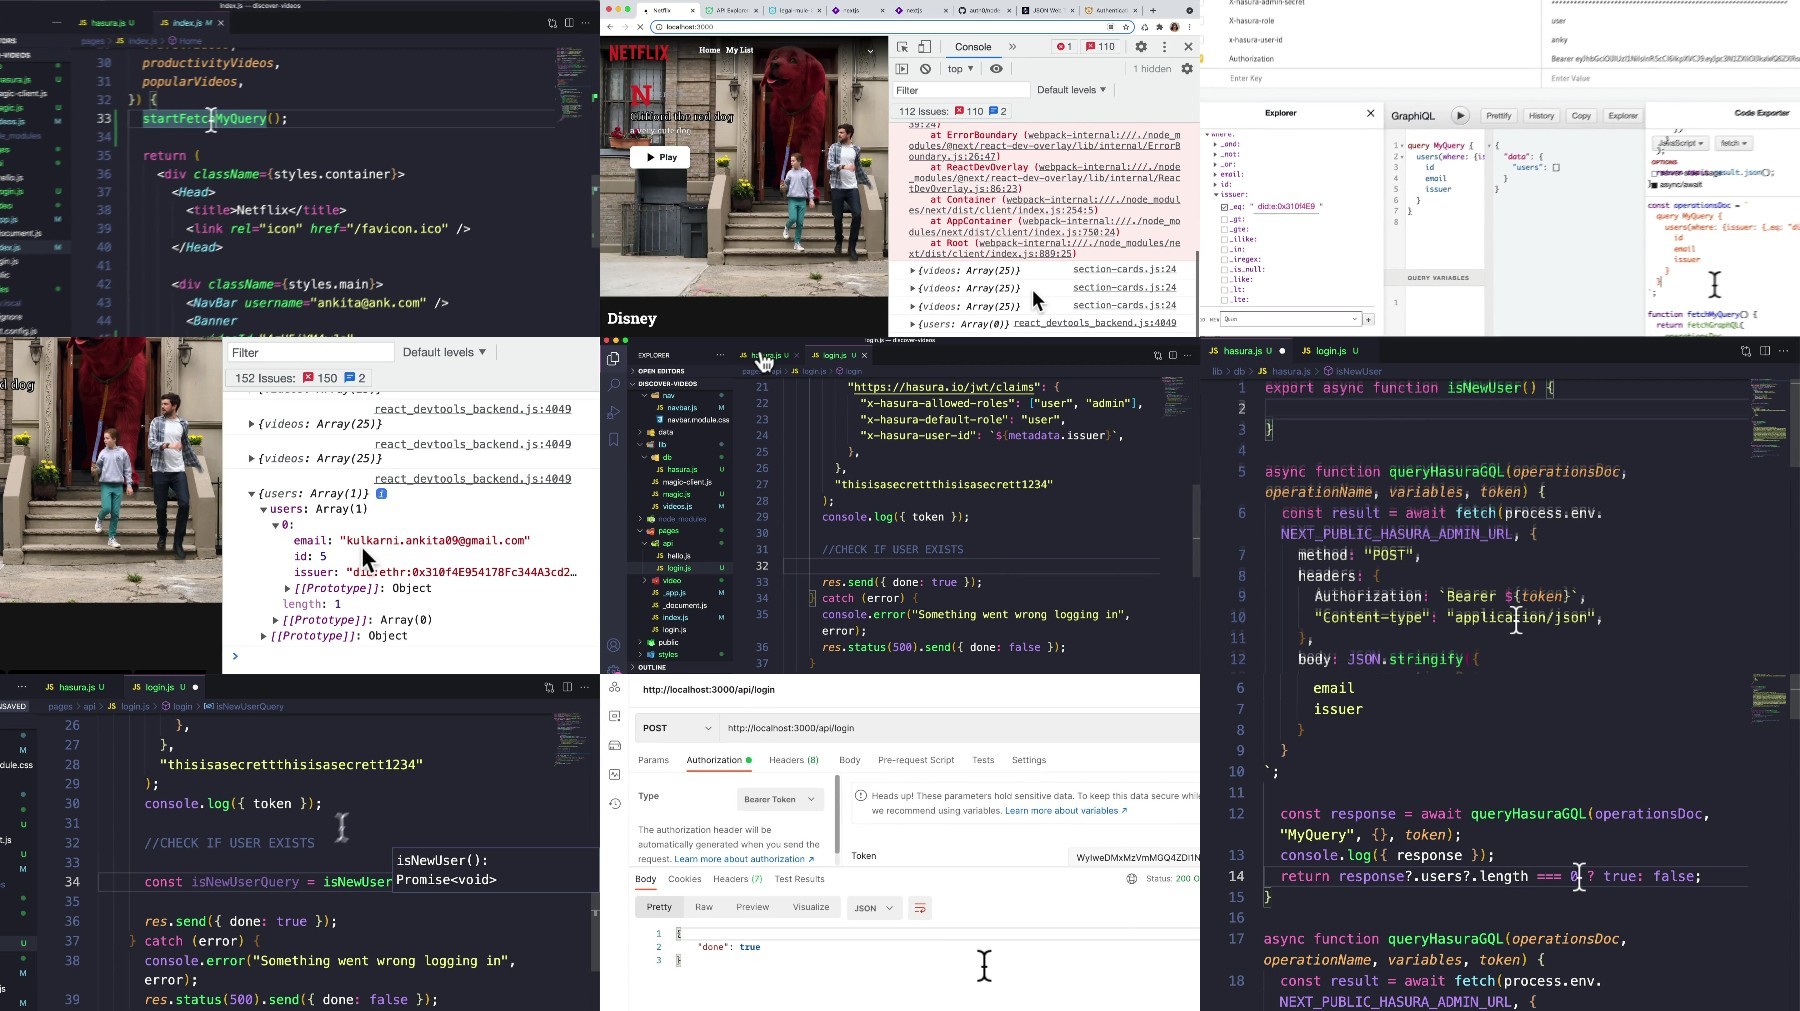The width and height of the screenshot is (1800, 1011).
Task: Click the clear console icon
Action: click(925, 69)
